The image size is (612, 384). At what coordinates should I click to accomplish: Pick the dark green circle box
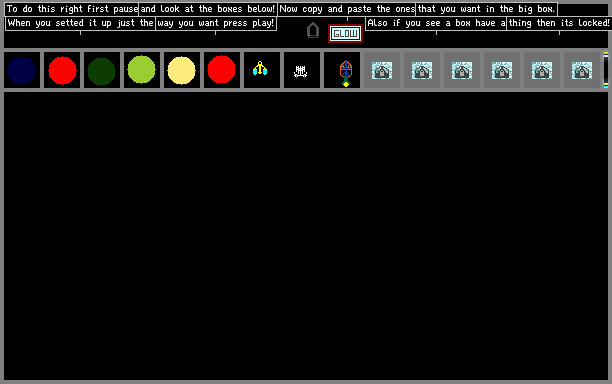tap(102, 70)
